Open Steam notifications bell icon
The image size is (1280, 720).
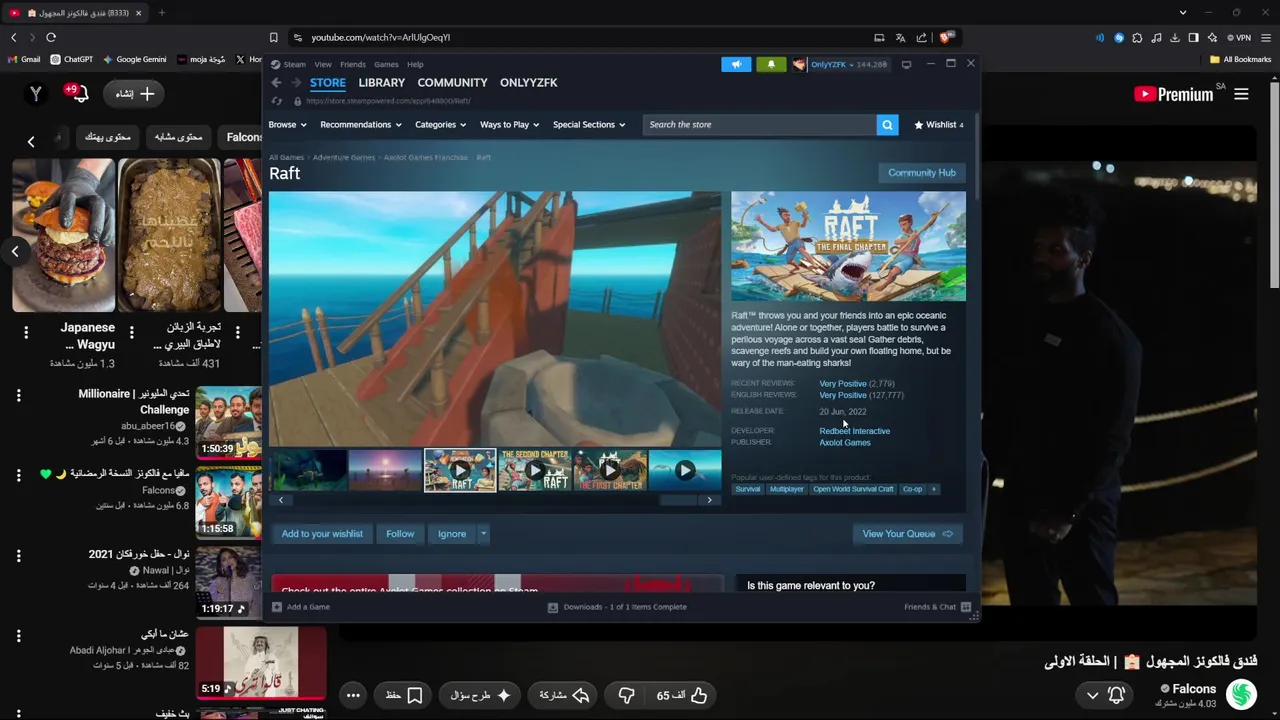(771, 64)
